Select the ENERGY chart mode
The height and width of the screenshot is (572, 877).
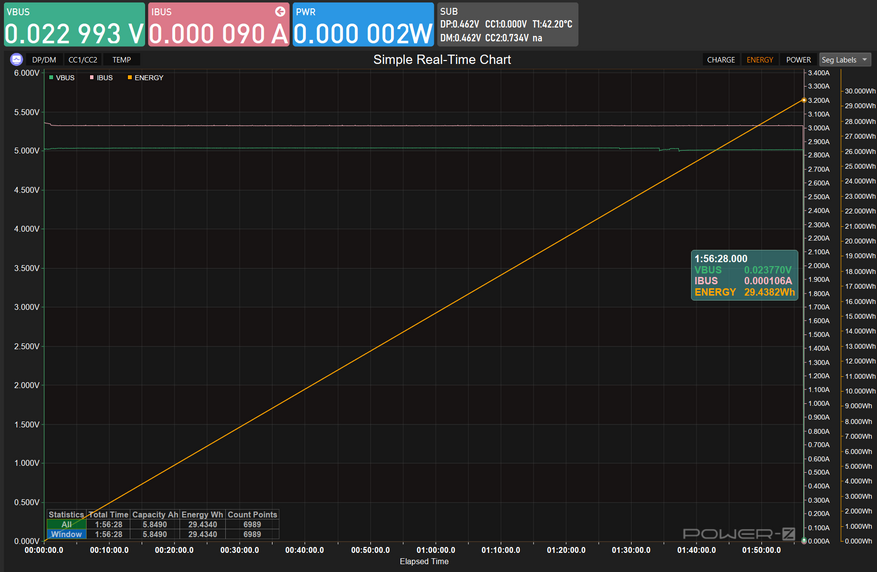click(760, 60)
